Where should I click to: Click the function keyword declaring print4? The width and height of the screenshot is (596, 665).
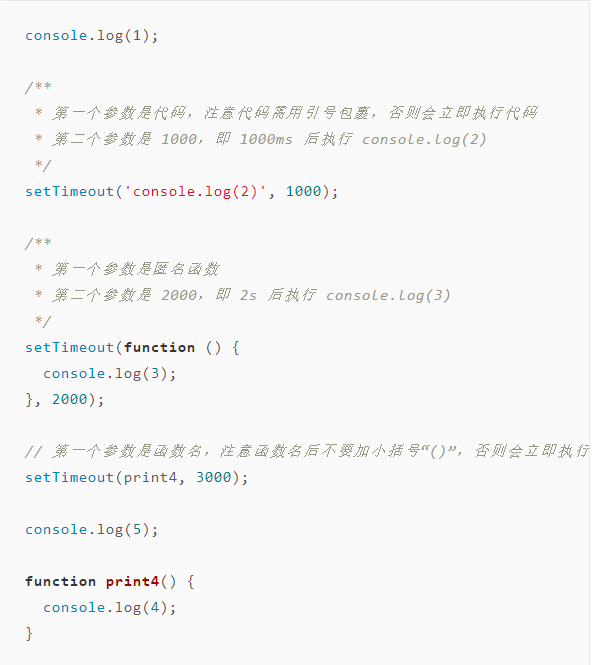click(x=61, y=581)
